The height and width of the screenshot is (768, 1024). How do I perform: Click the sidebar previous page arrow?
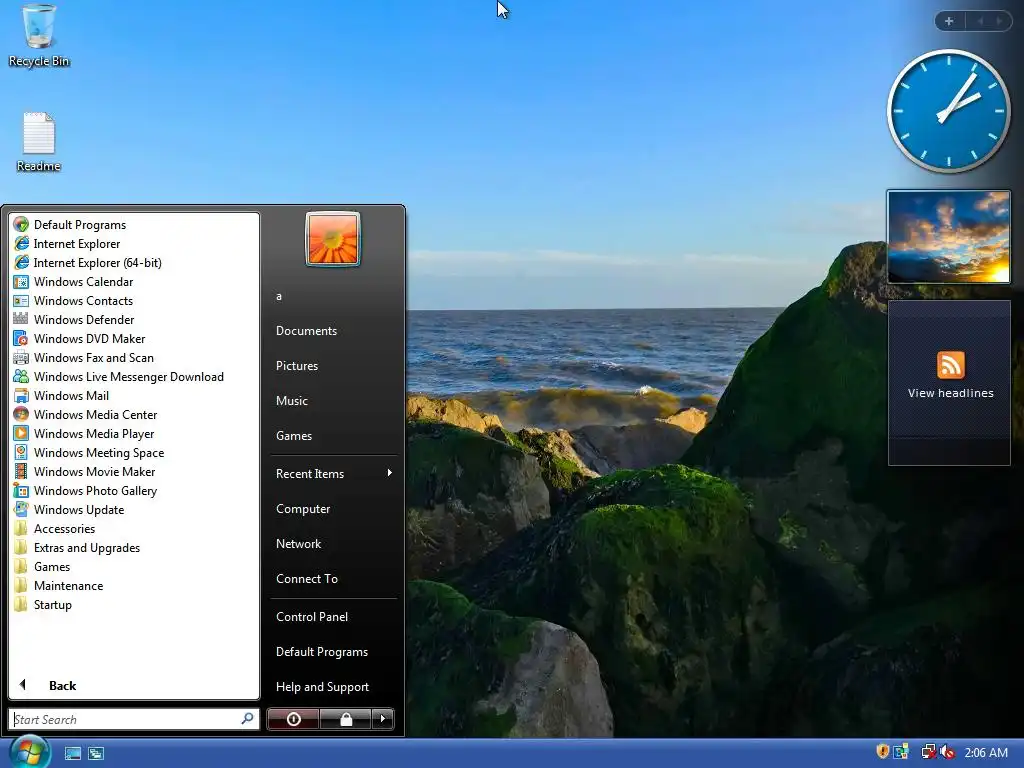pos(980,21)
